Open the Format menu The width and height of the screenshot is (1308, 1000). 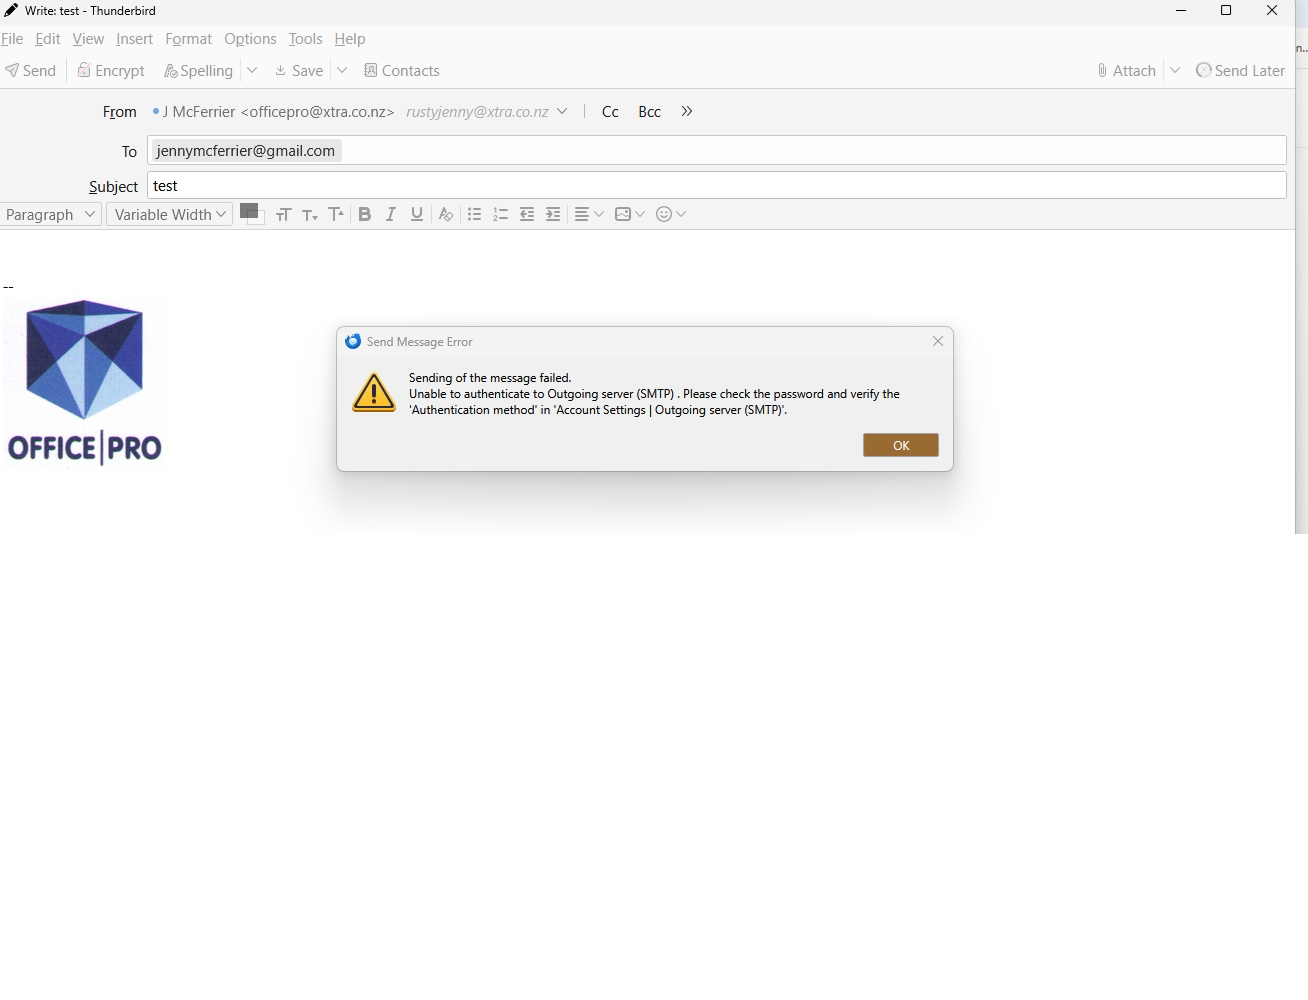coord(189,39)
